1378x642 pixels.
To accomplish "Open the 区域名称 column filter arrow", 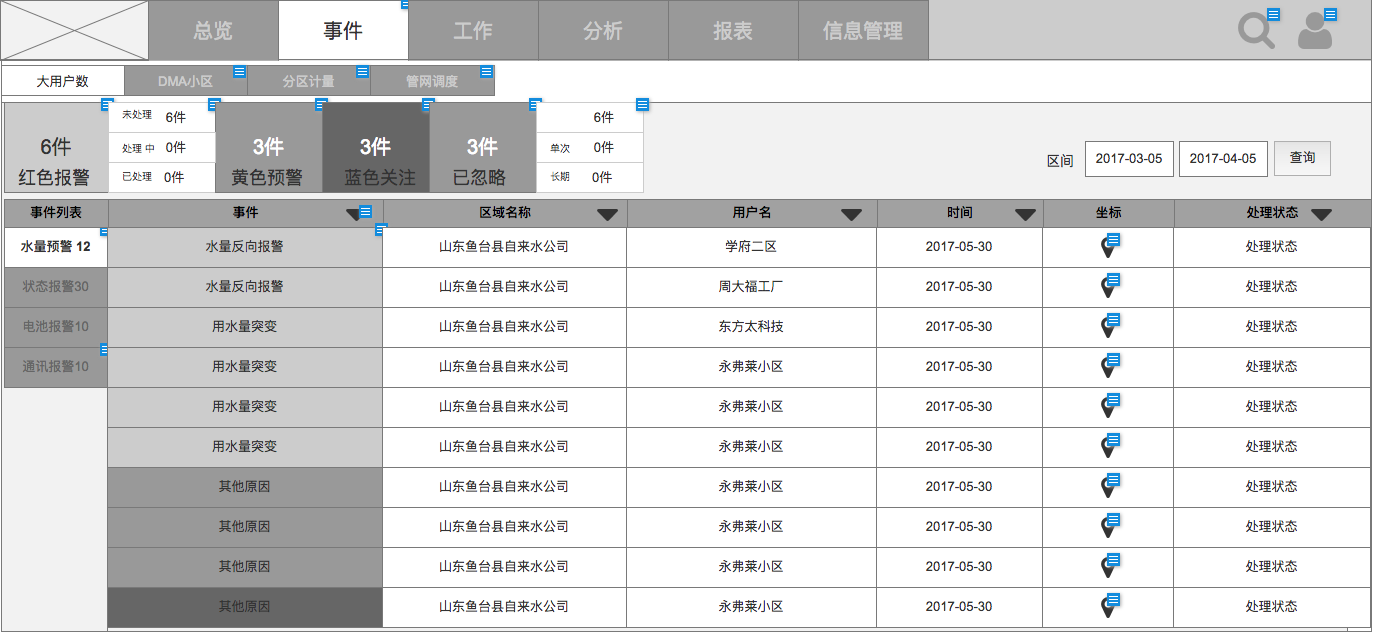I will pos(607,214).
